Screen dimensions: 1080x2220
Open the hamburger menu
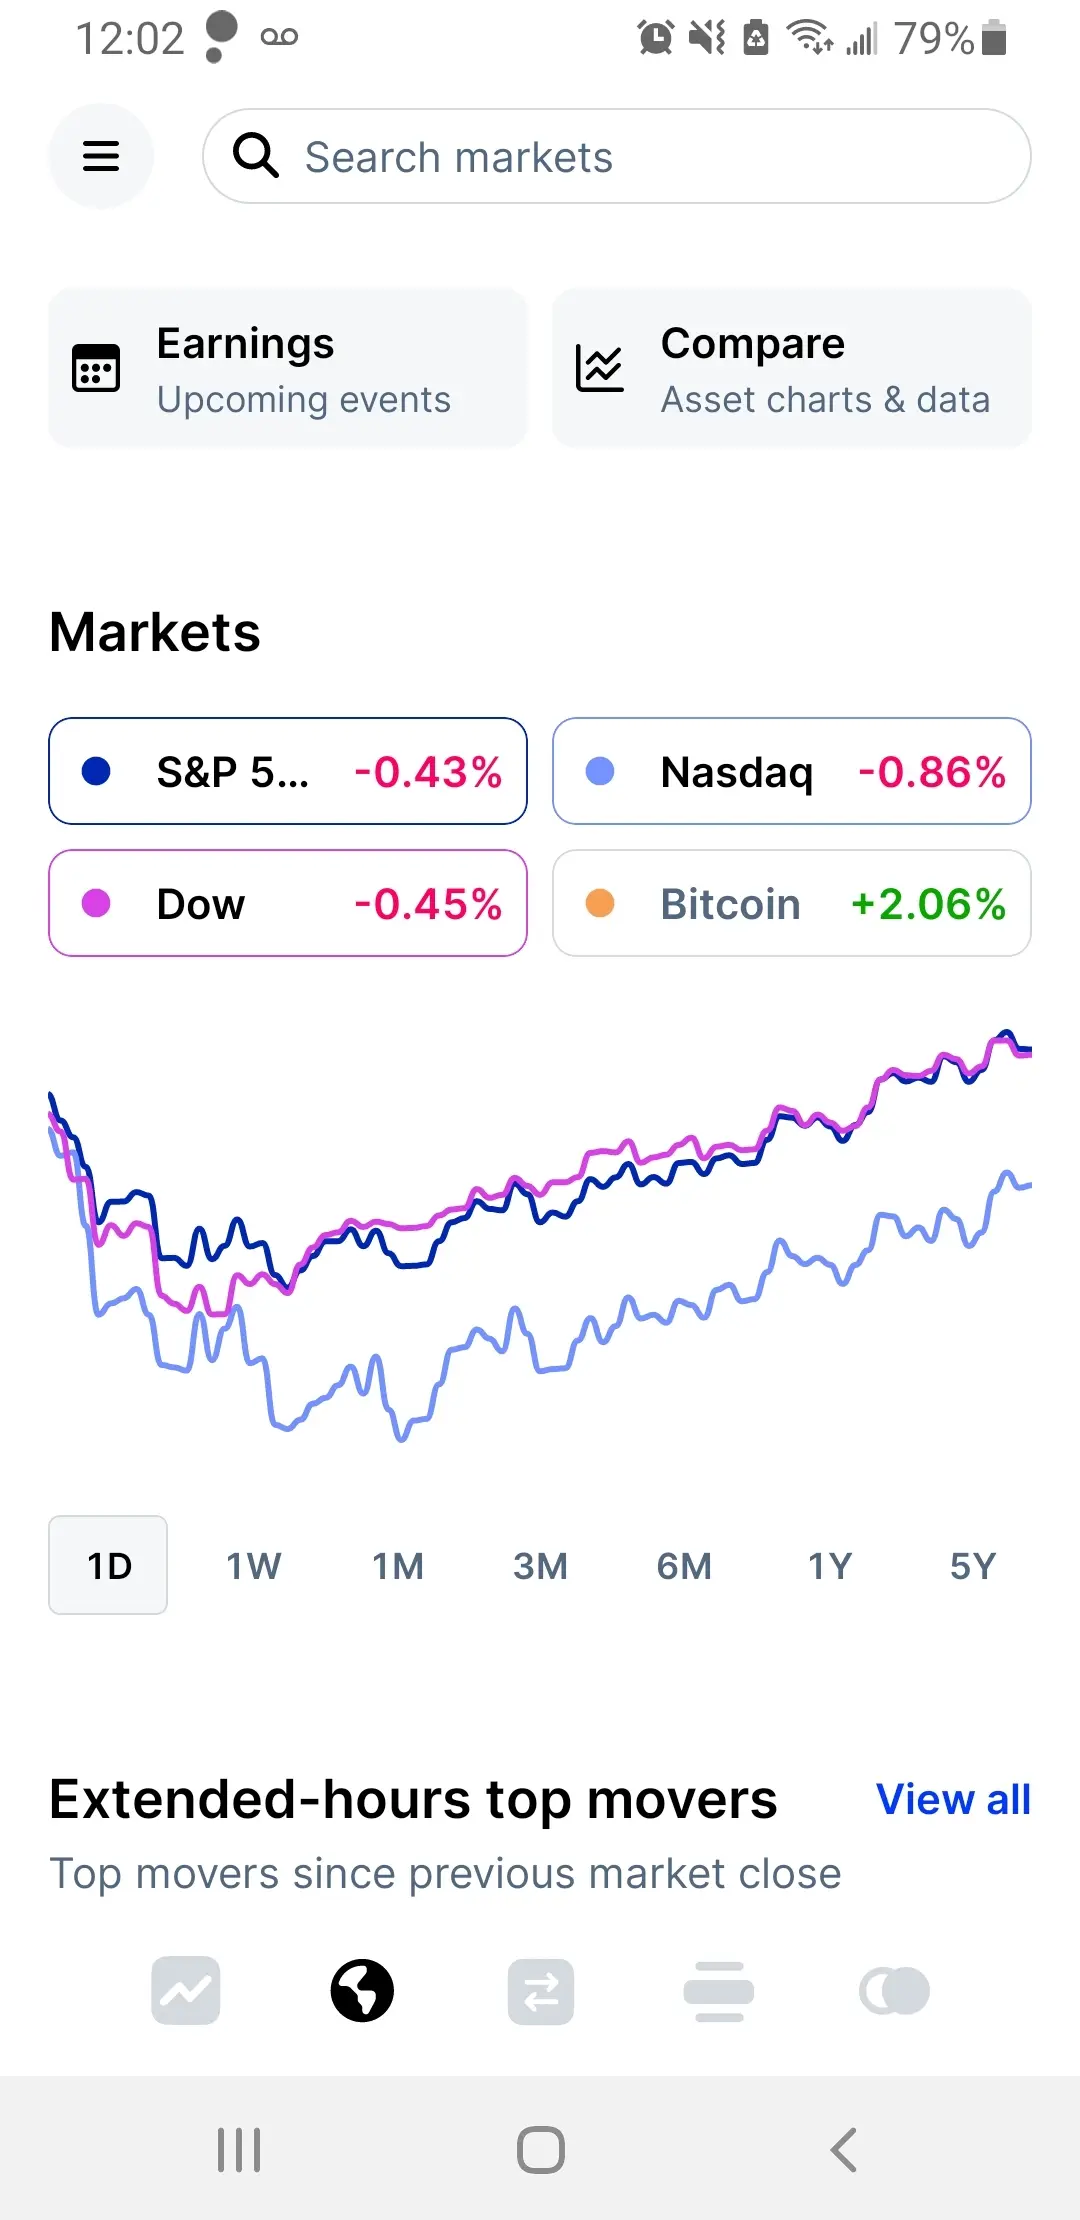pyautogui.click(x=101, y=156)
